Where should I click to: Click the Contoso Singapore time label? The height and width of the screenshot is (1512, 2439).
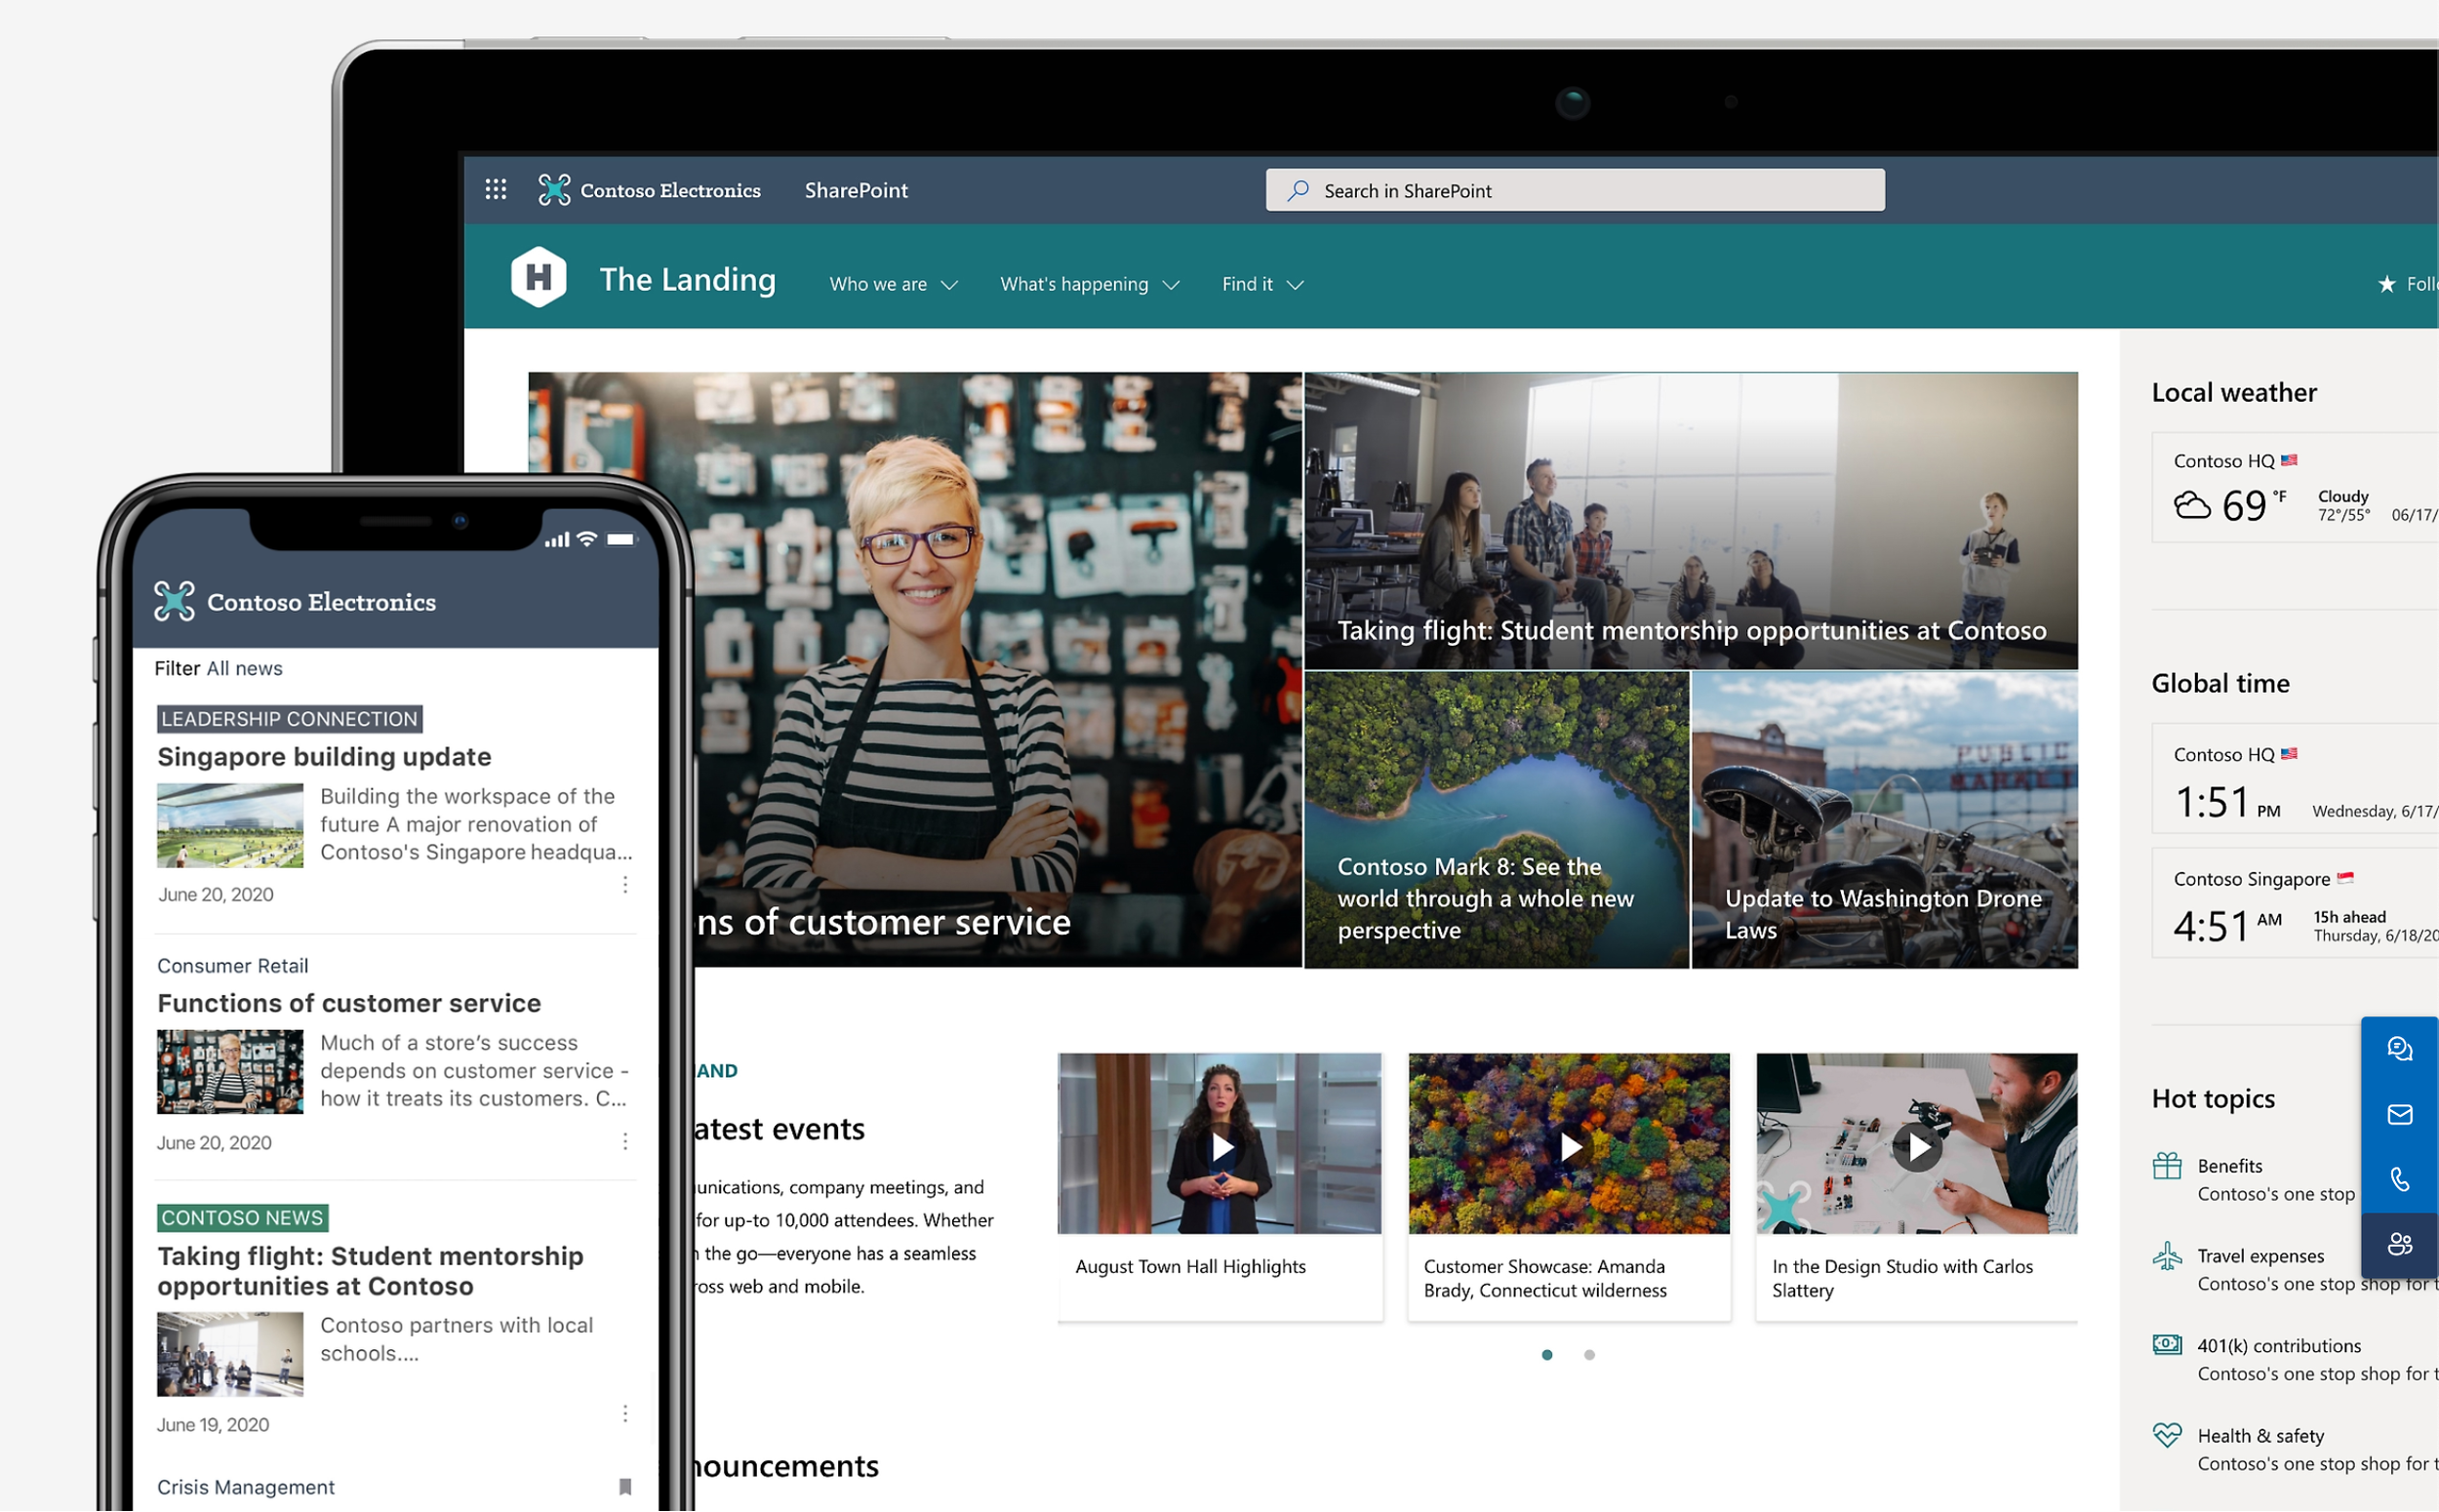(2251, 879)
